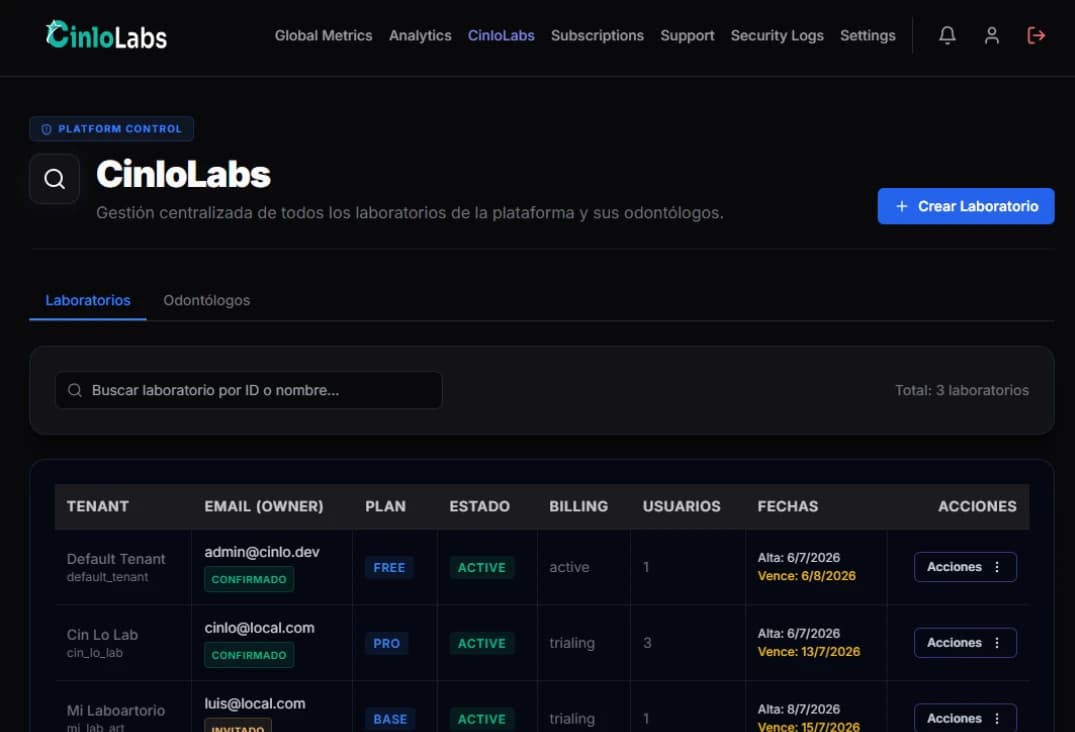The width and height of the screenshot is (1075, 732).
Task: Open Settings in top navigation
Action: coord(867,36)
